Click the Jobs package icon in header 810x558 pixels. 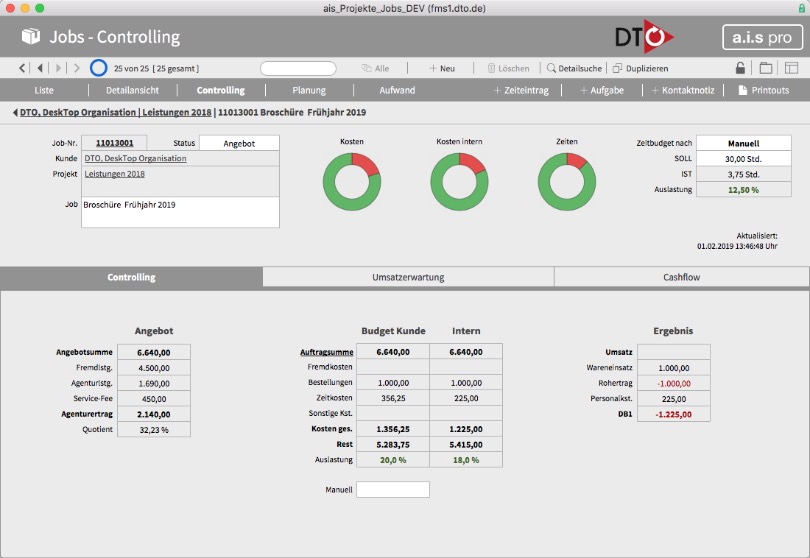pyautogui.click(x=31, y=36)
